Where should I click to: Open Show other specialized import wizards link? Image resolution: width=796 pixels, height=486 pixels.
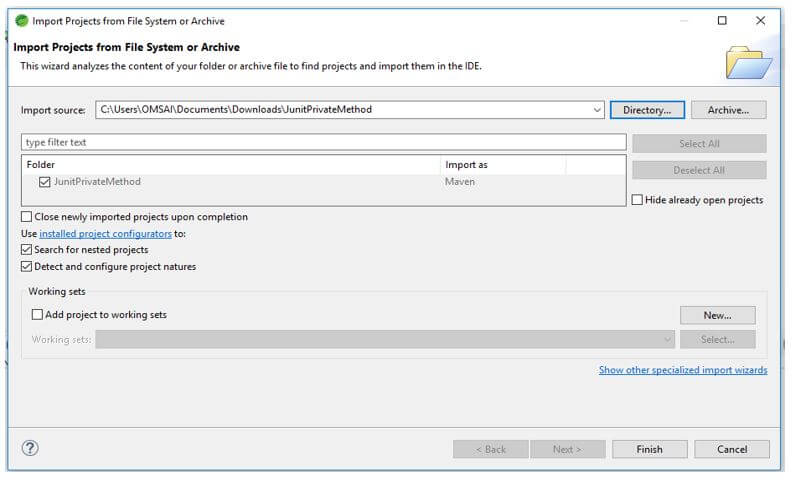tap(683, 370)
